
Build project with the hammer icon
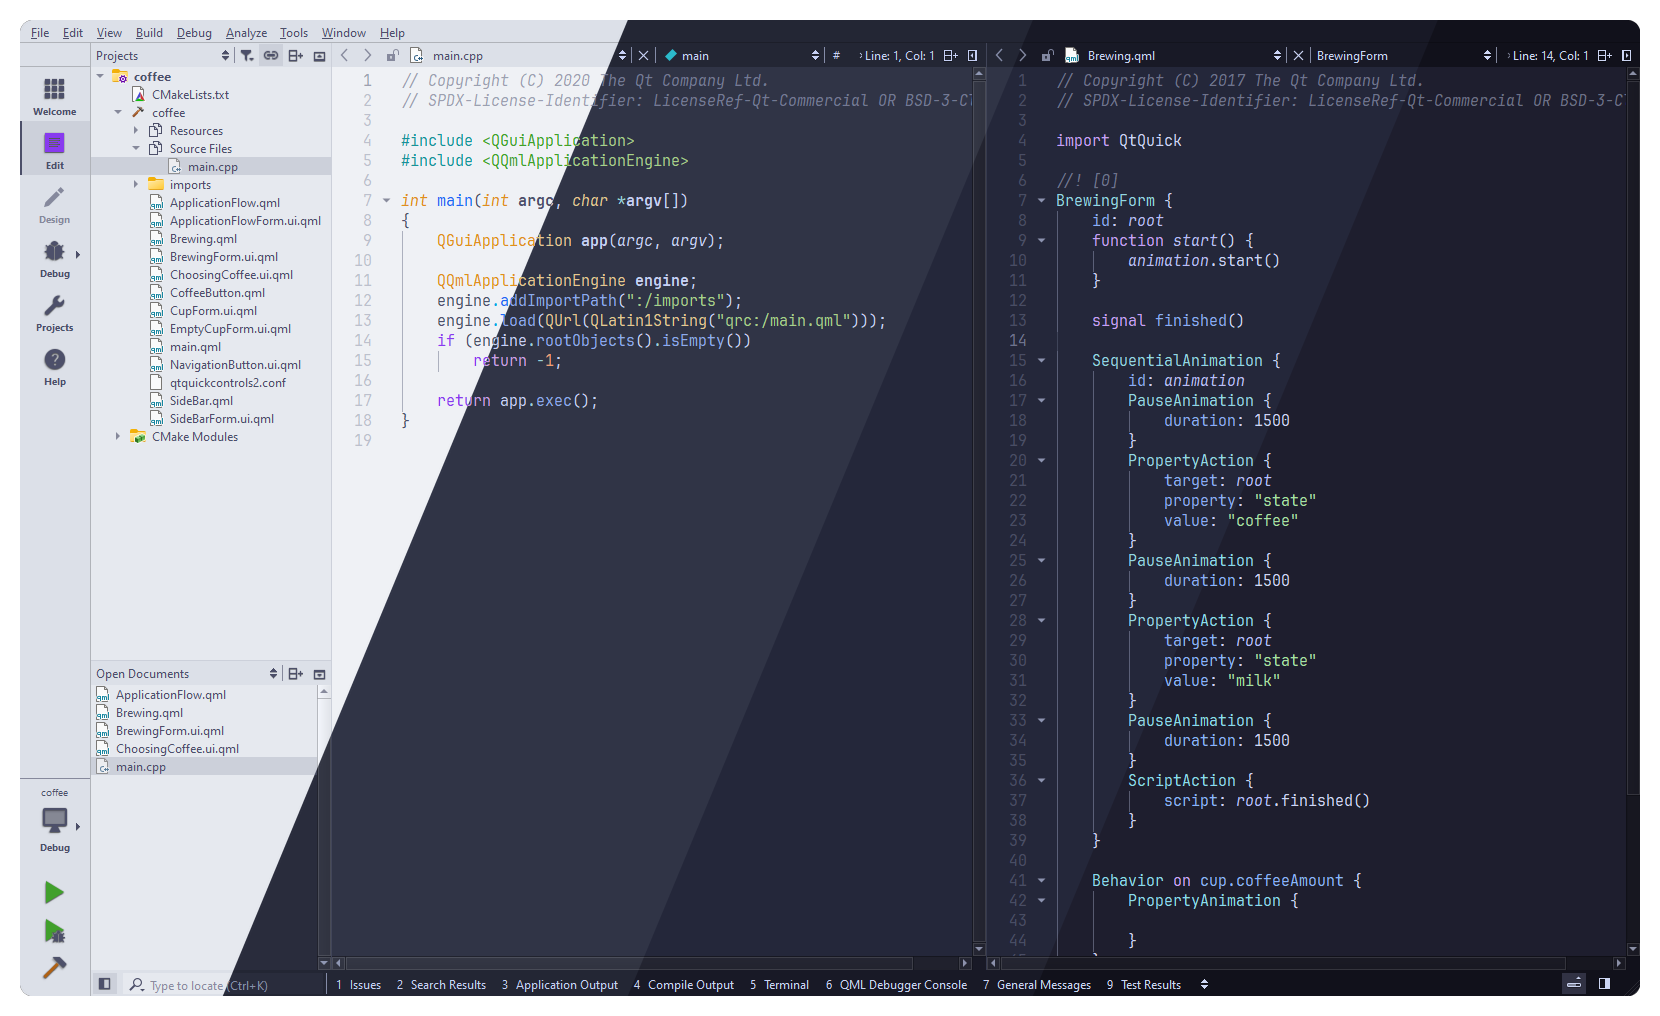[x=54, y=967]
